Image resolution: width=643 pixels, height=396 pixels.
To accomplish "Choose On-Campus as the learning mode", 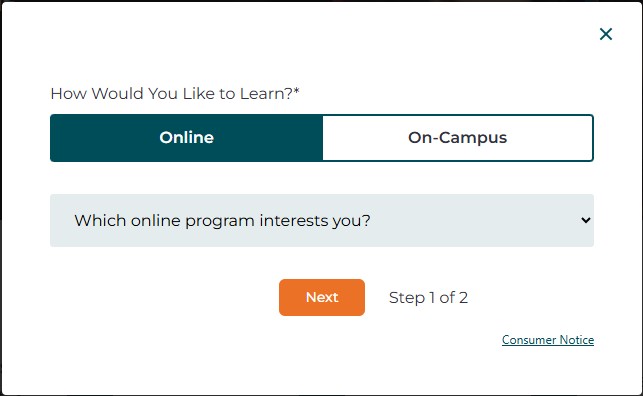I will coord(458,138).
